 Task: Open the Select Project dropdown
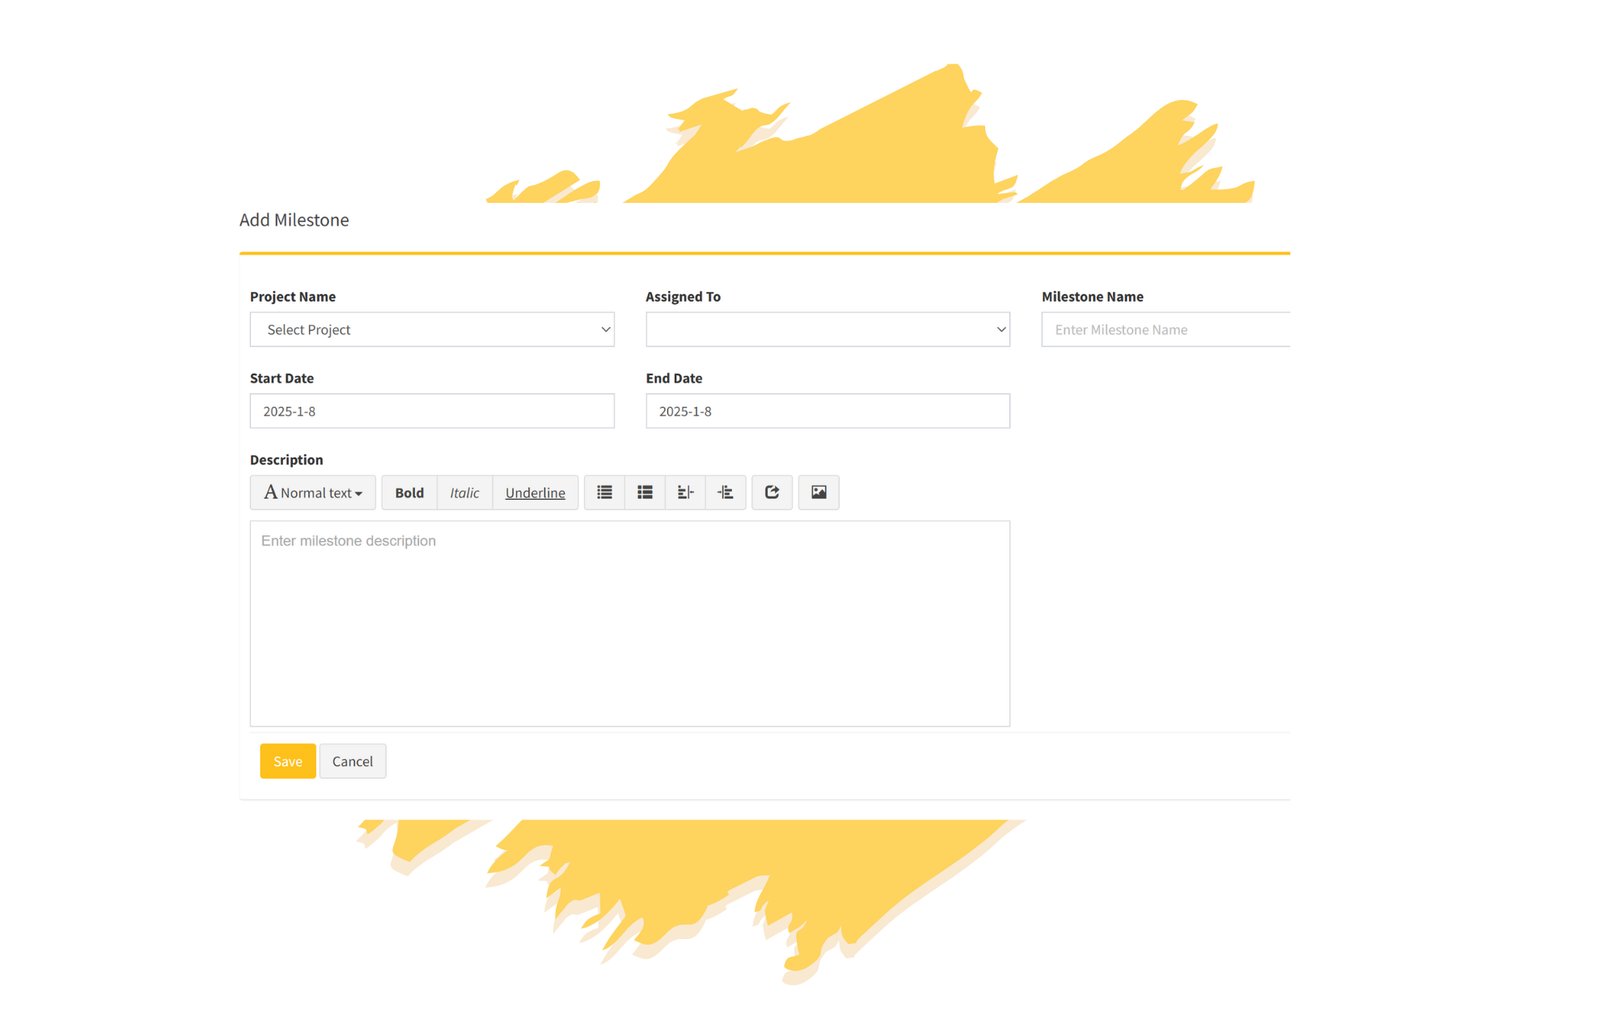(432, 329)
